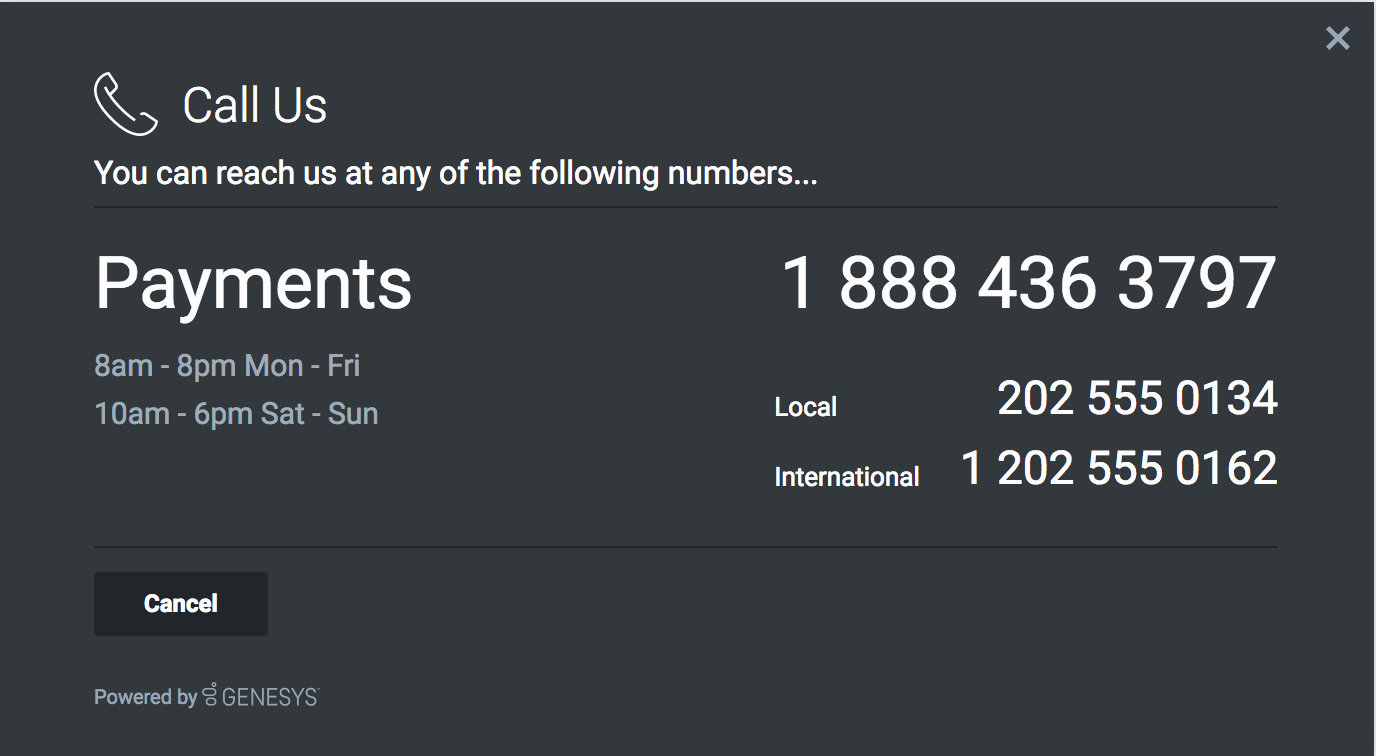Click the Local label
Viewport: 1376px width, 756px height.
pyautogui.click(x=806, y=407)
